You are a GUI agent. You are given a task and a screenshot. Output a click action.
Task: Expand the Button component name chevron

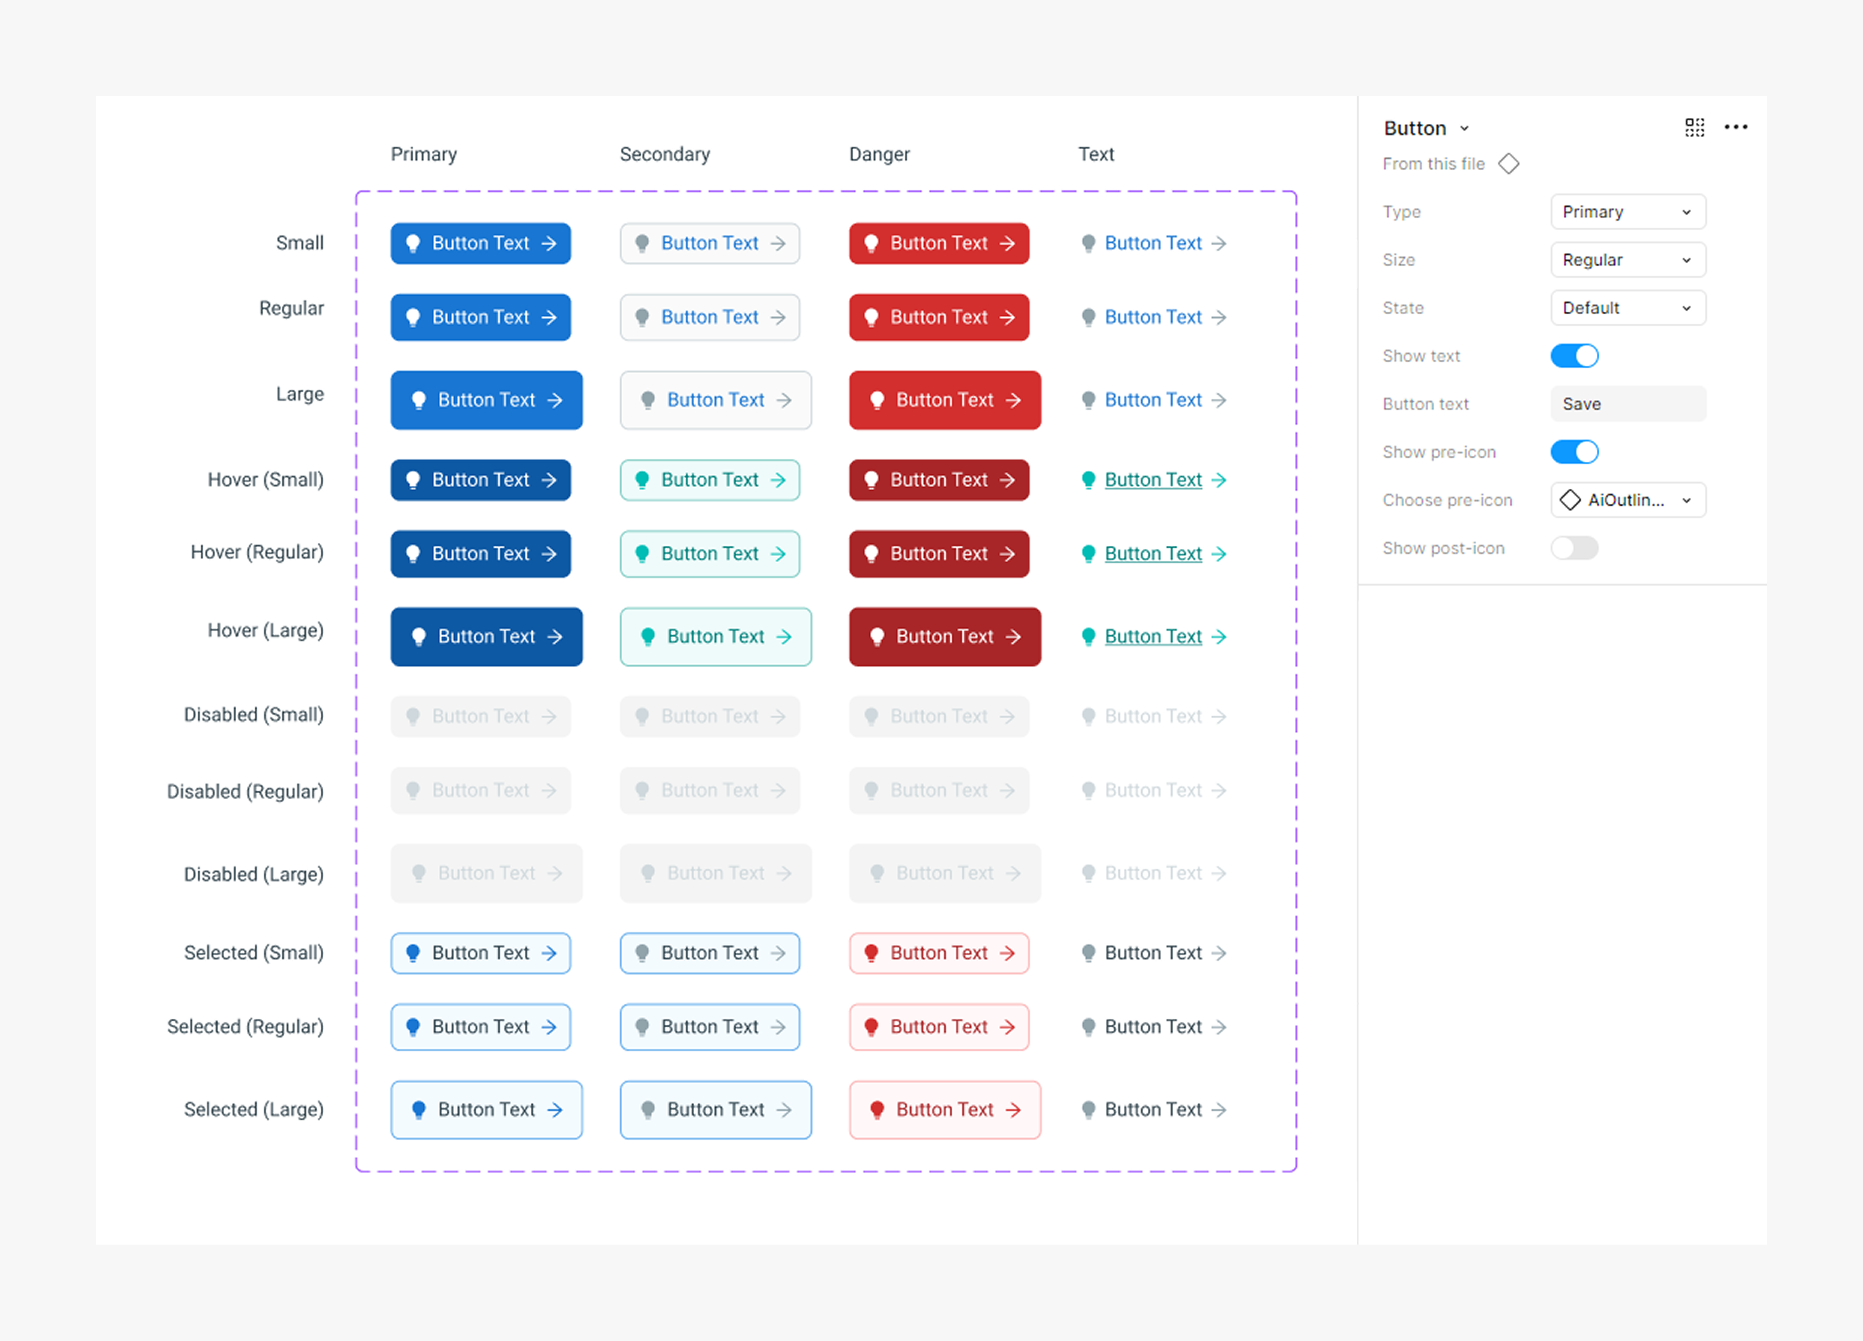coord(1464,129)
